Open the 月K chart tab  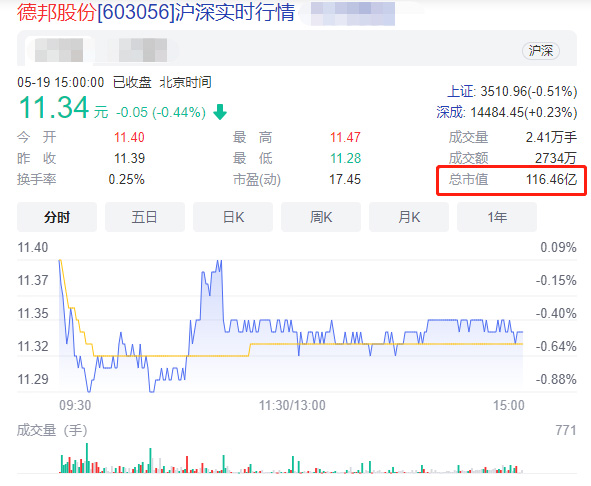pos(409,217)
